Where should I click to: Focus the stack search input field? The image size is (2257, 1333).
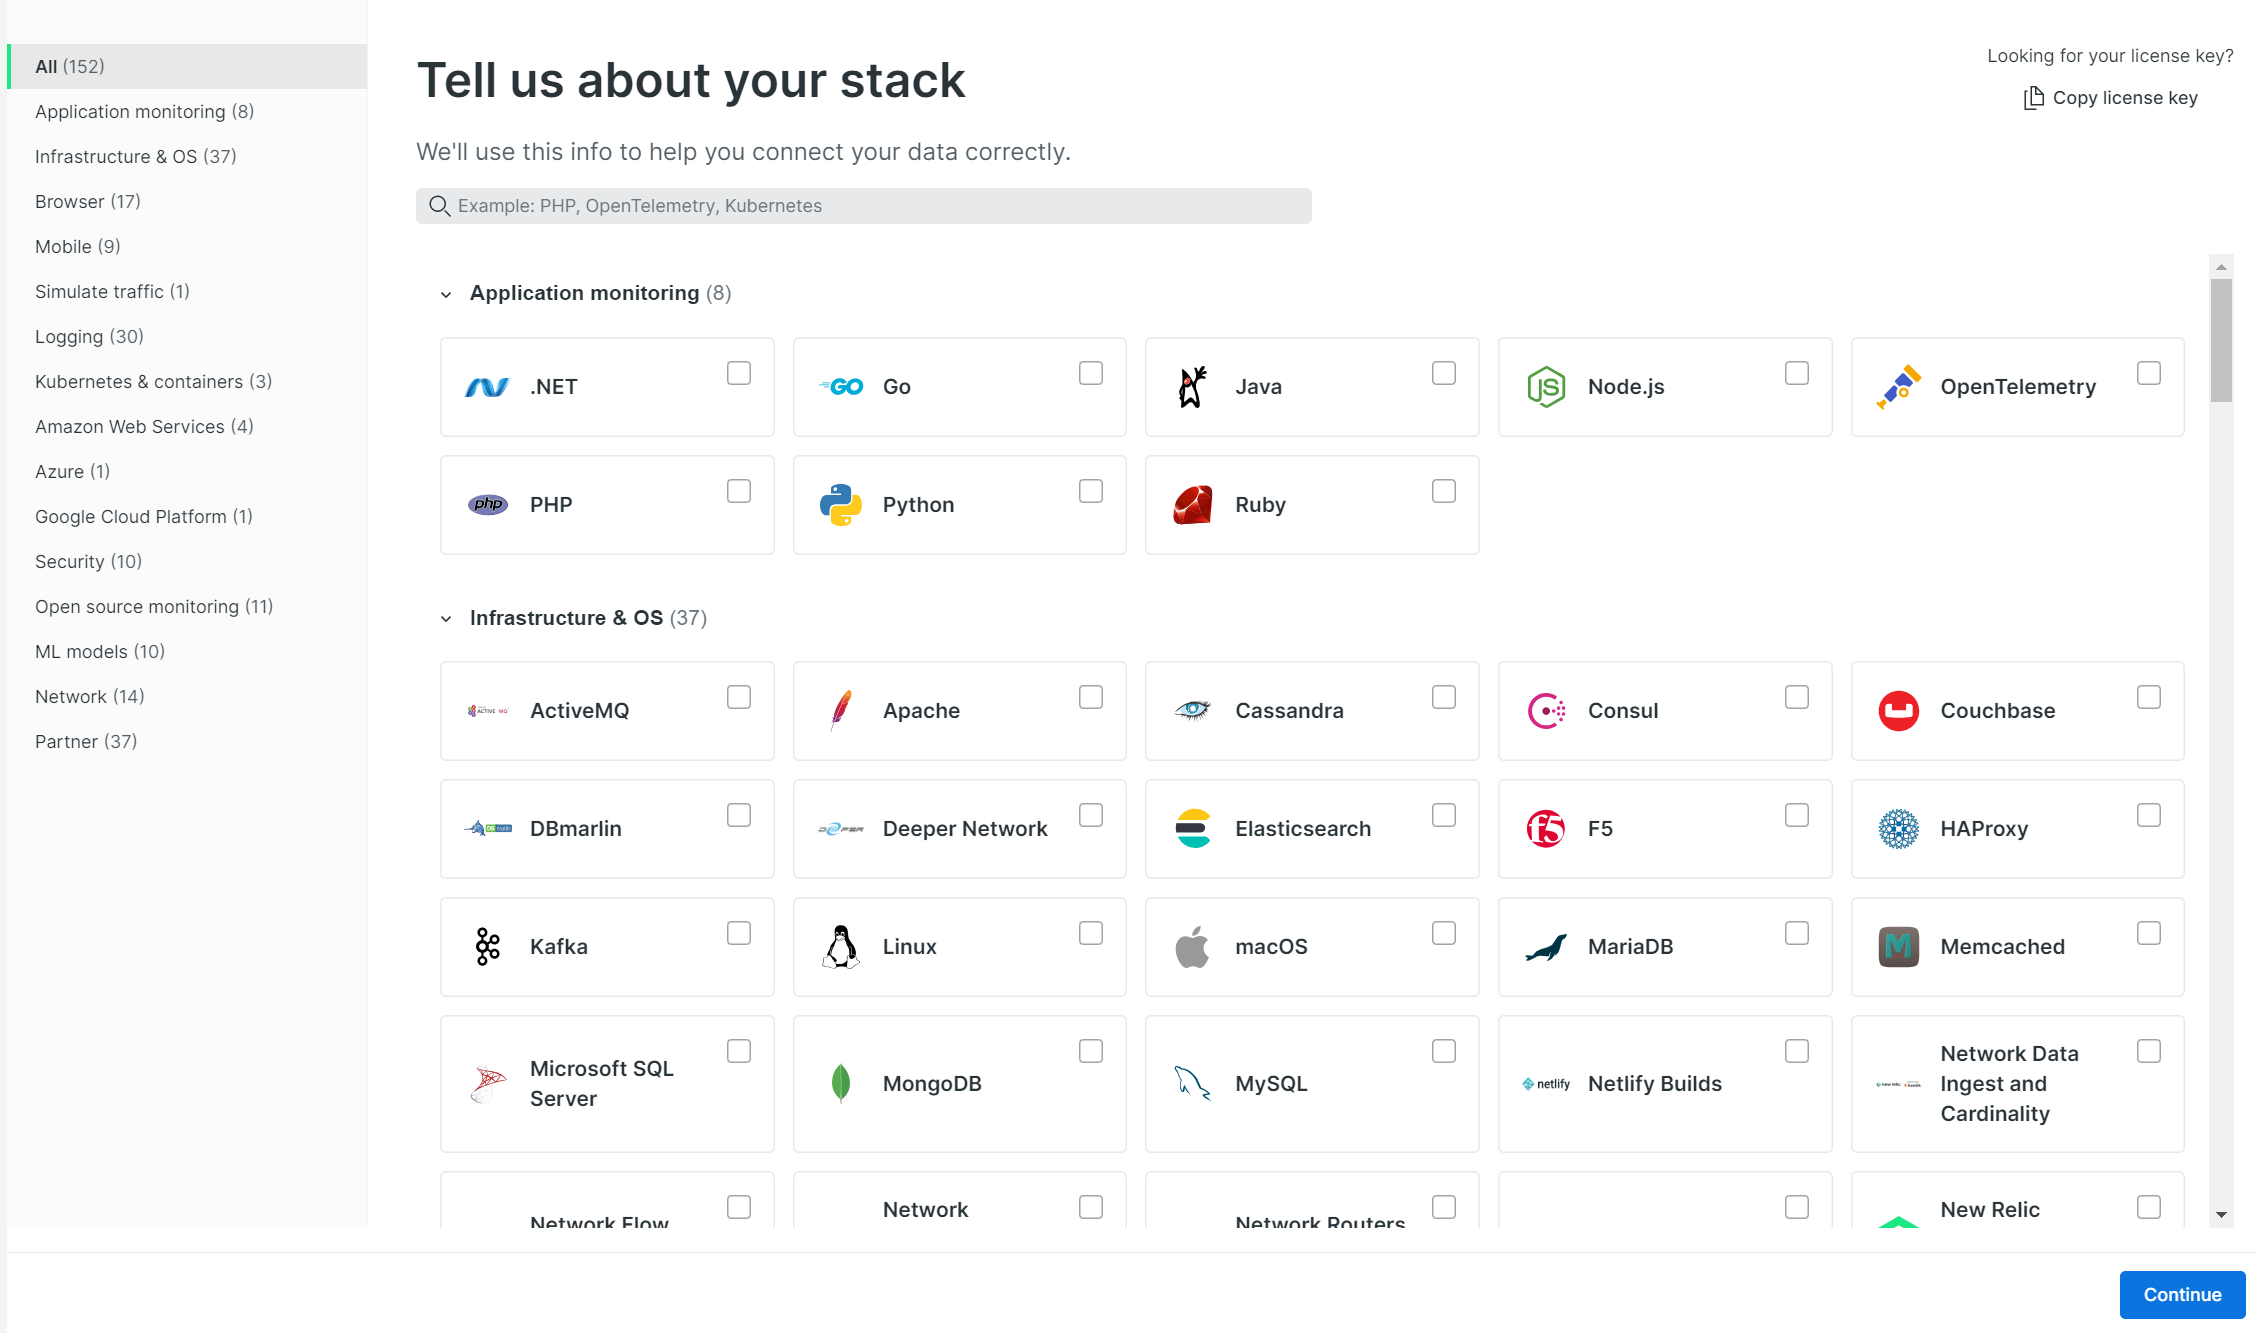point(863,206)
